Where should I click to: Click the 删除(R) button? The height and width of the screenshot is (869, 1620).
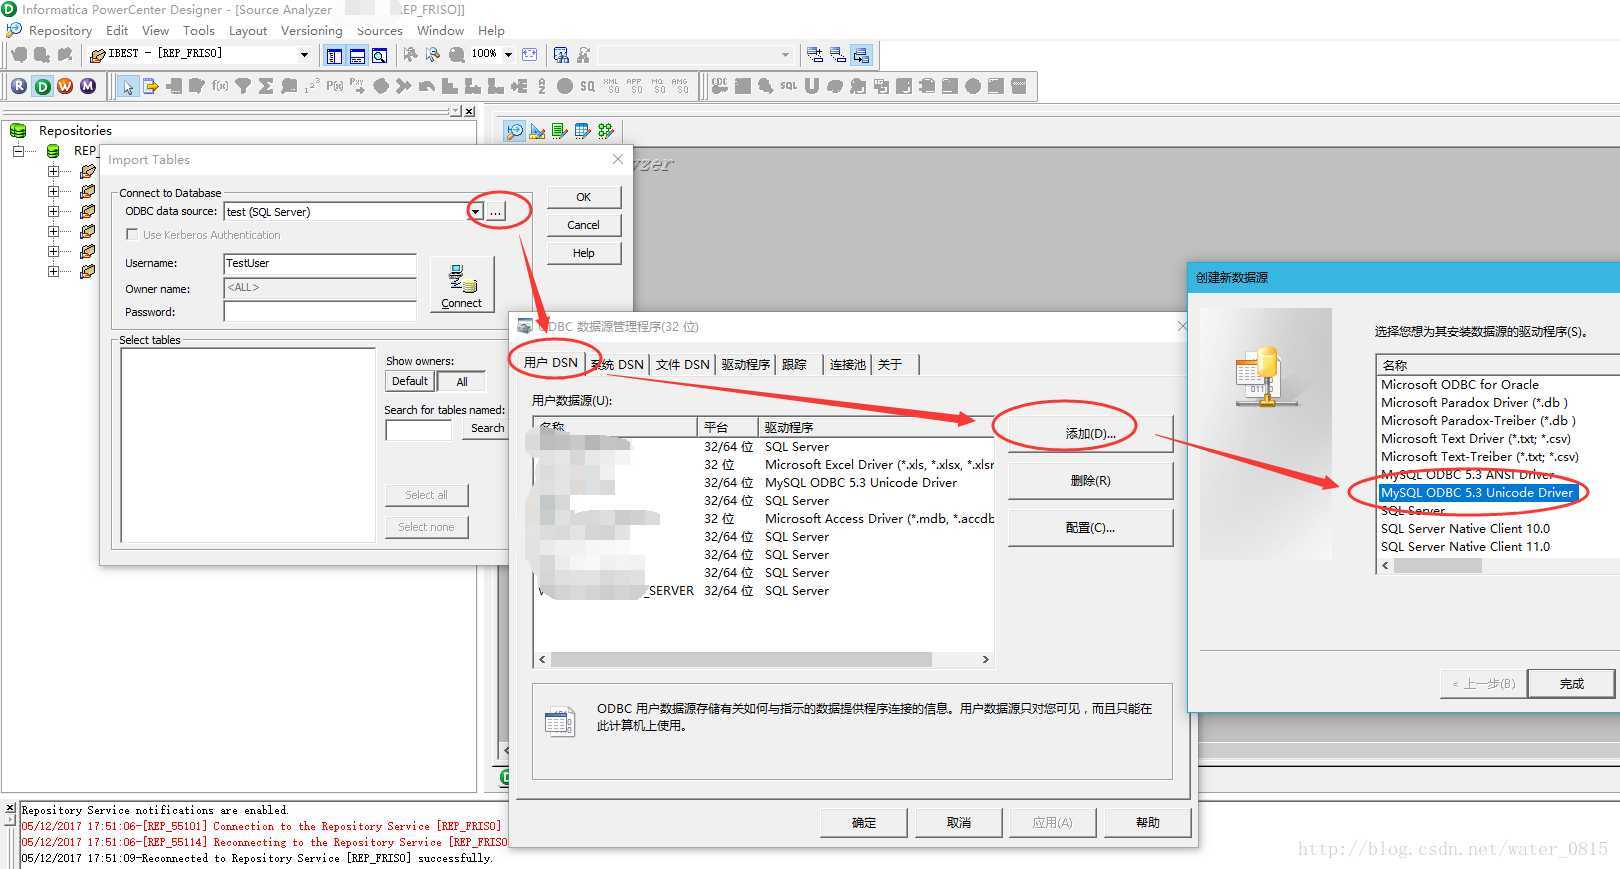[1090, 481]
